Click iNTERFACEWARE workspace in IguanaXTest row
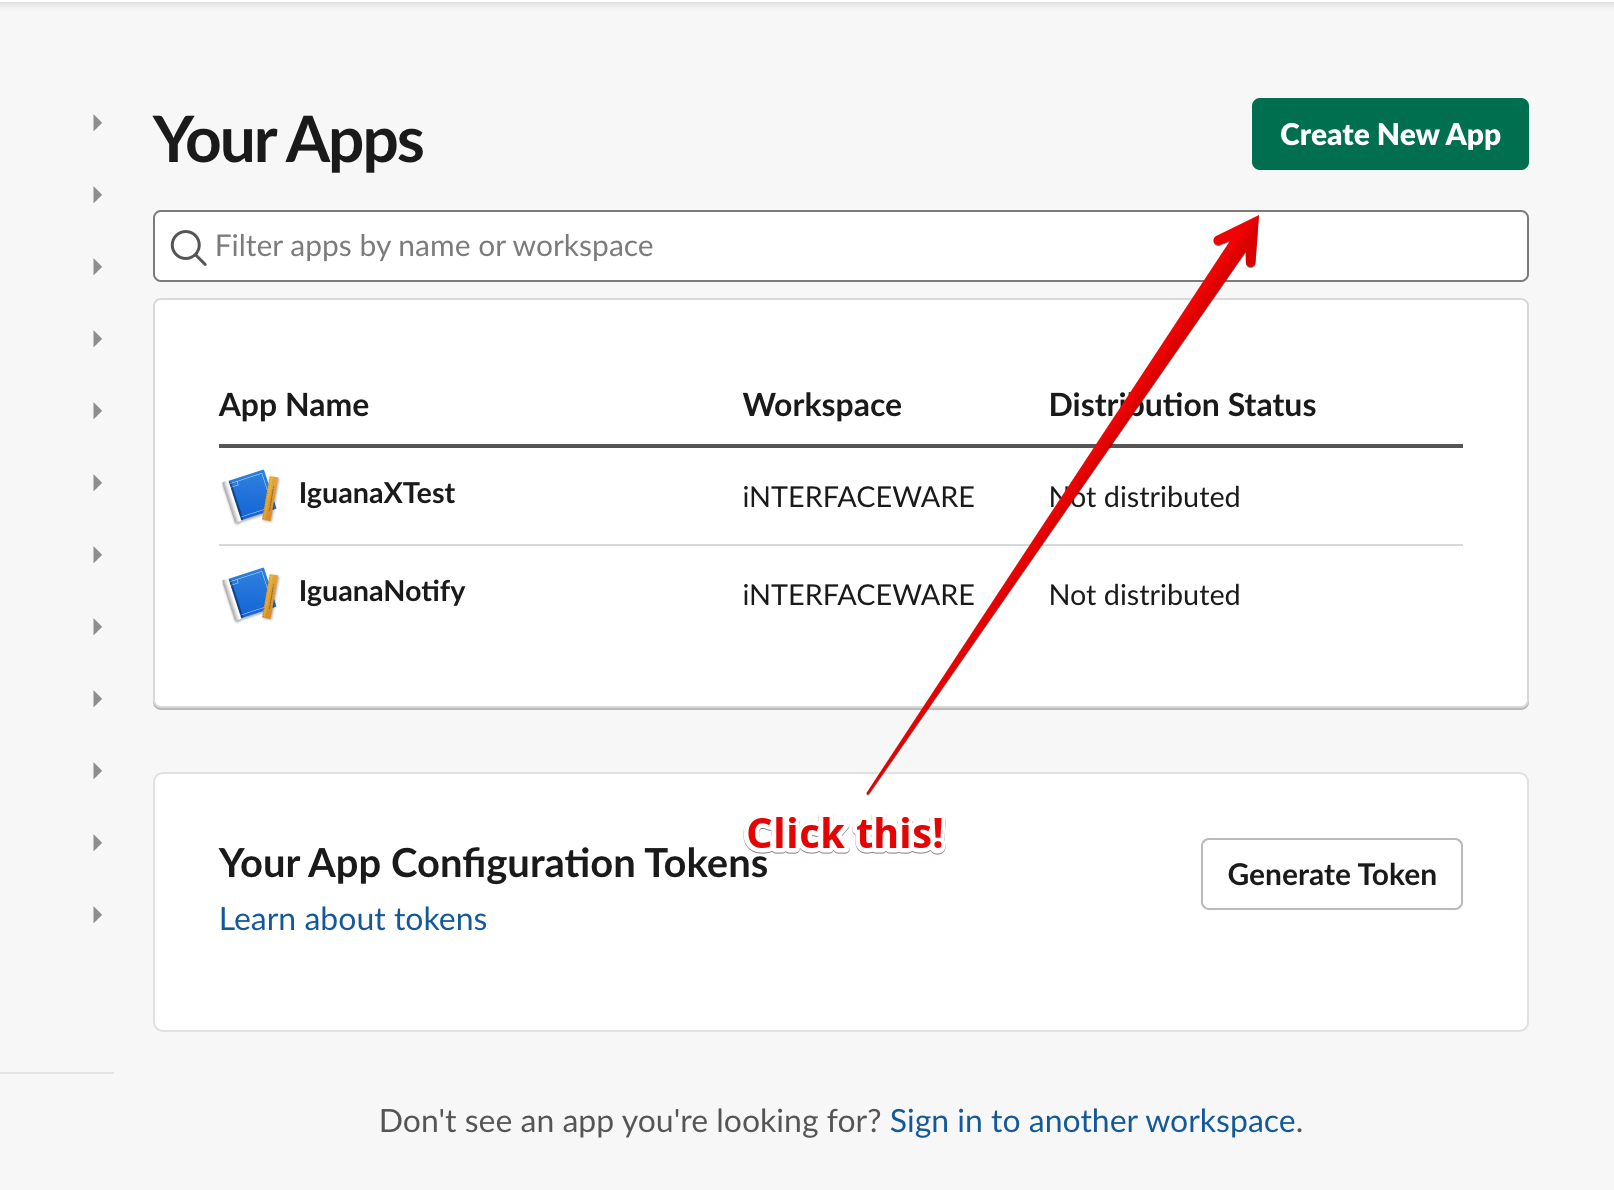The height and width of the screenshot is (1190, 1614). click(x=857, y=497)
